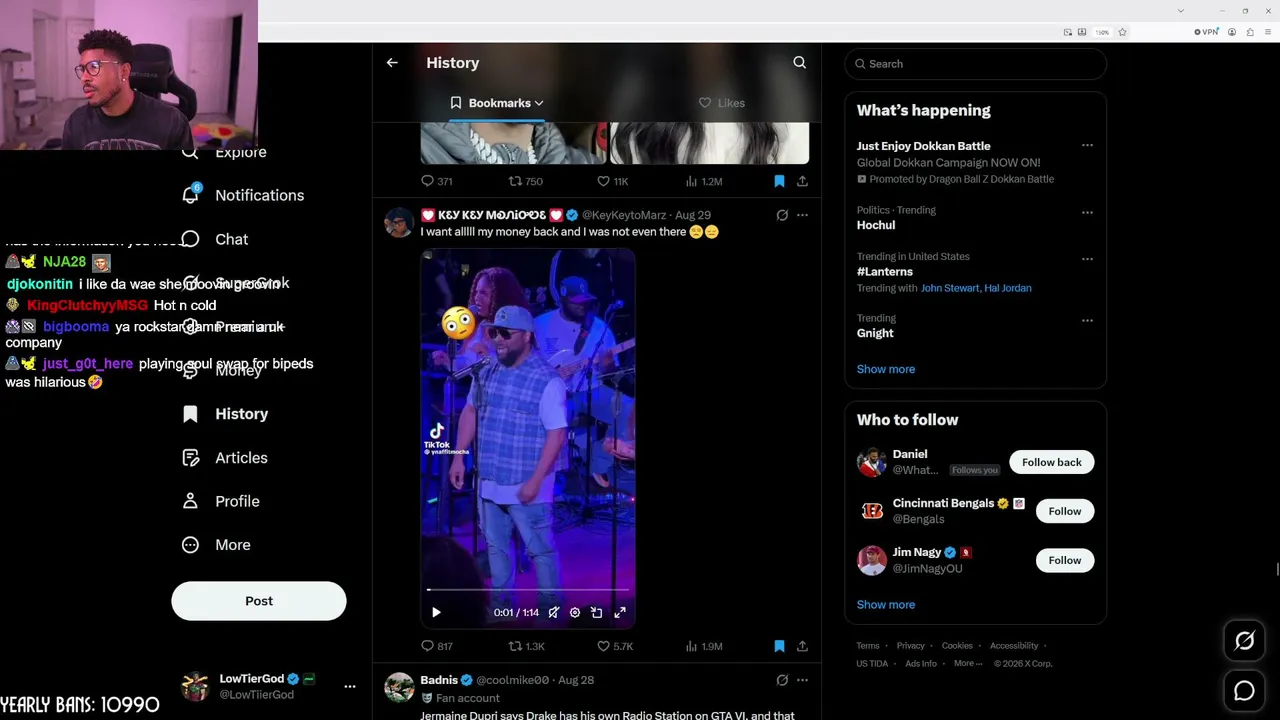Open more options on Badnis post
The height and width of the screenshot is (720, 1280).
[x=802, y=680]
